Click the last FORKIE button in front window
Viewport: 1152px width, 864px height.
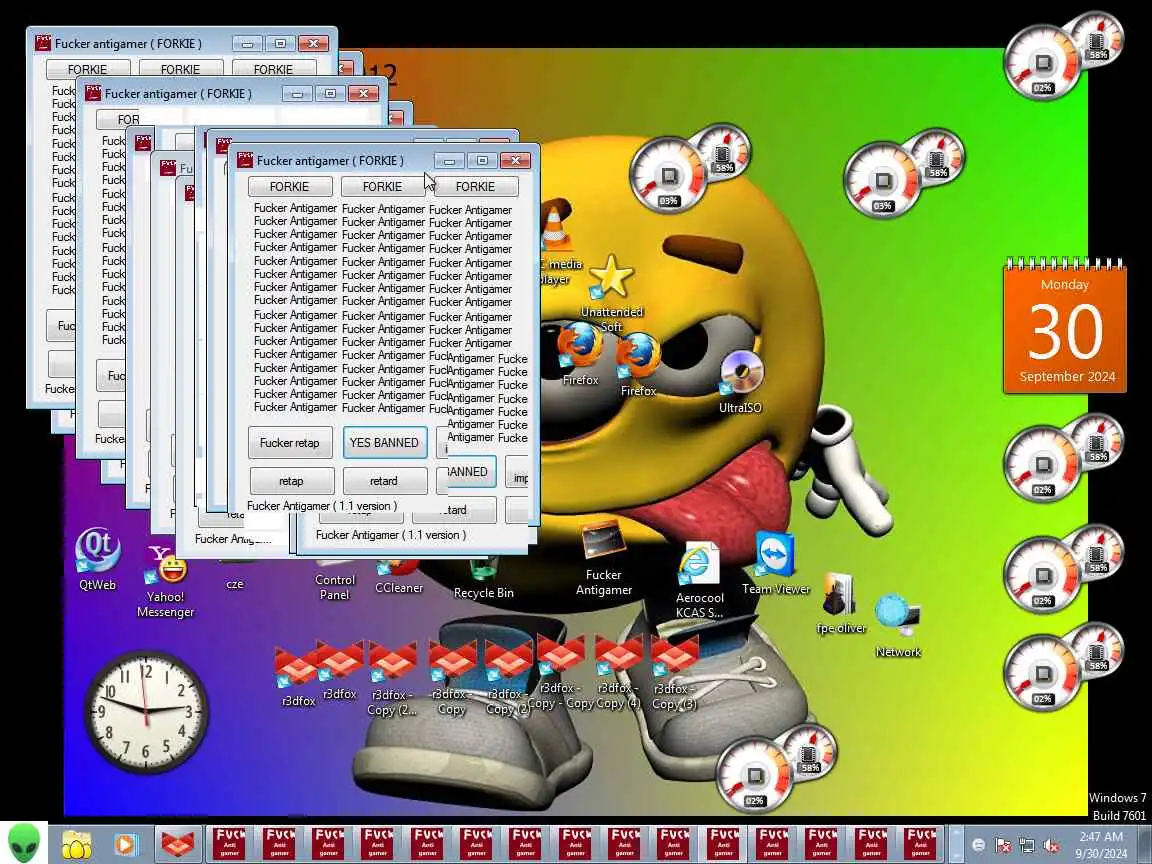(475, 187)
